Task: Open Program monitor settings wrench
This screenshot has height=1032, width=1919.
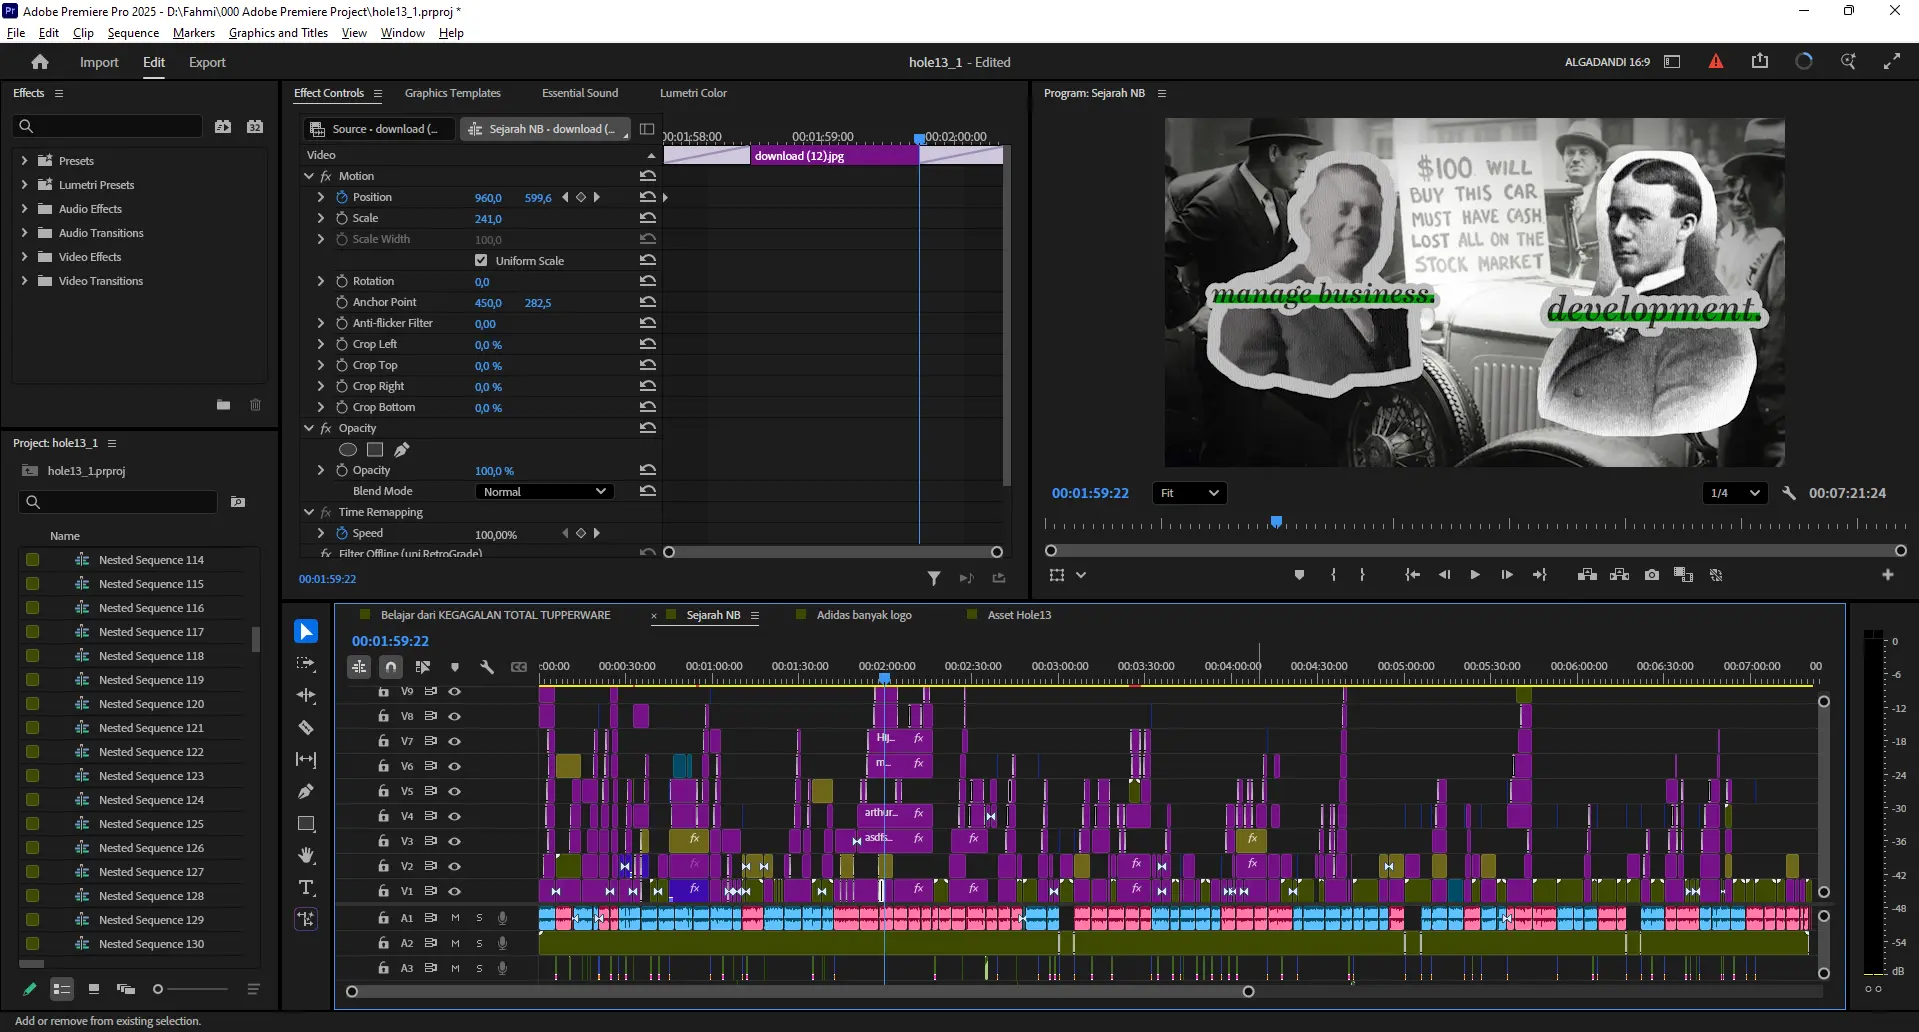Action: pyautogui.click(x=1789, y=493)
